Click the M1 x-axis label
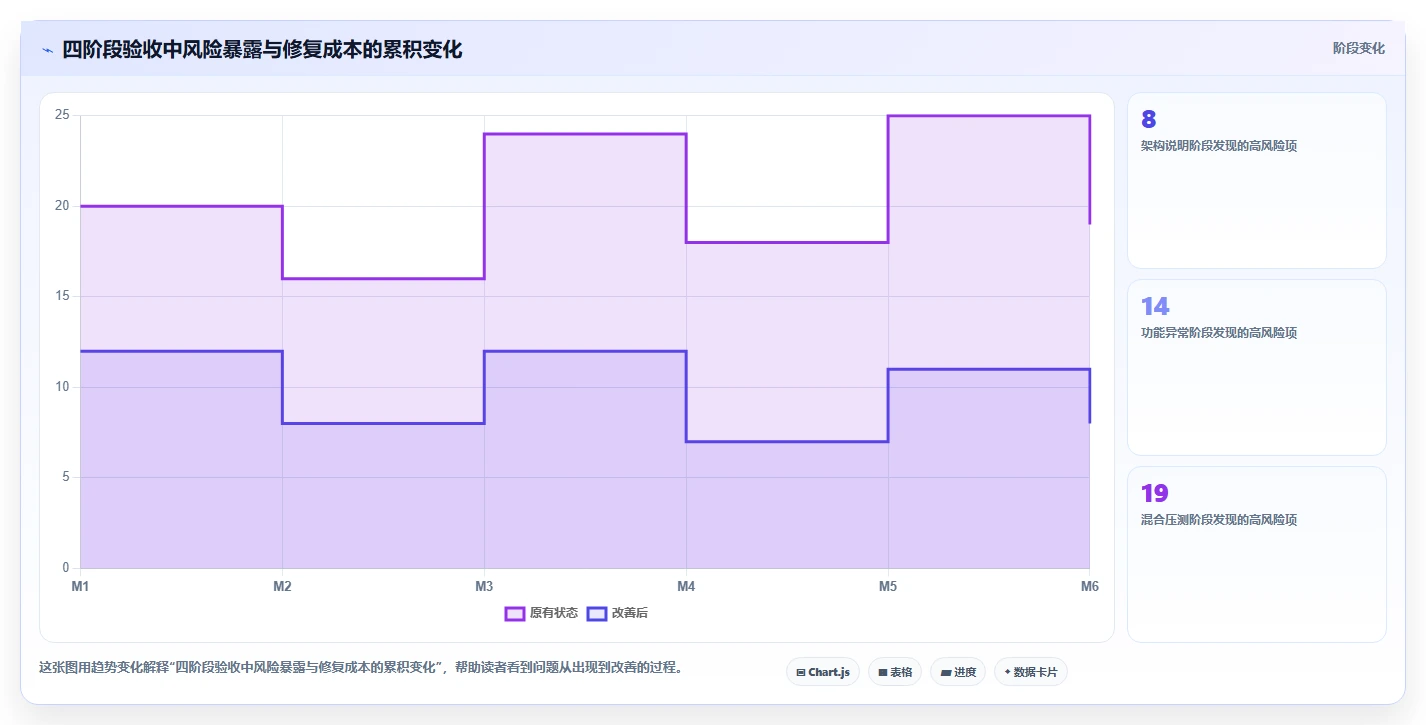This screenshot has width=1426, height=725. tap(80, 587)
